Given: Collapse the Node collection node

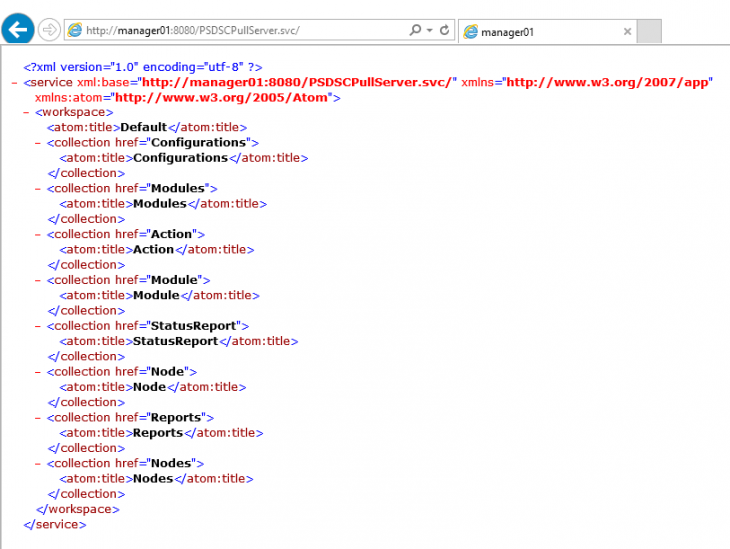Looking at the screenshot, I should (38, 372).
